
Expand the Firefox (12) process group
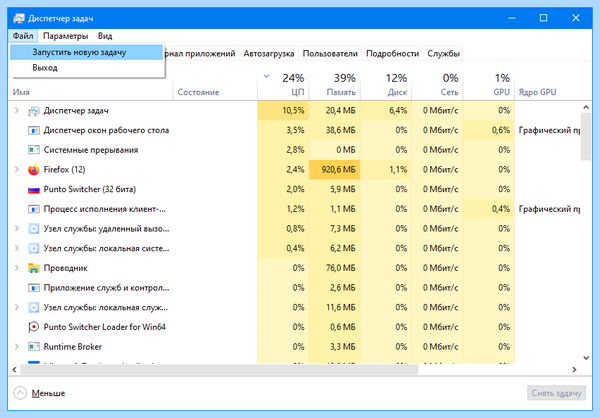16,169
